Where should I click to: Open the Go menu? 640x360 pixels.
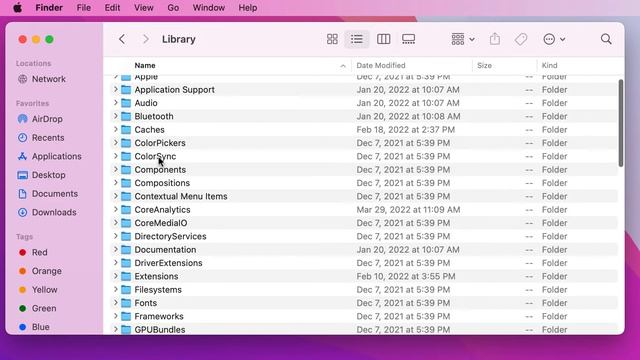173,8
